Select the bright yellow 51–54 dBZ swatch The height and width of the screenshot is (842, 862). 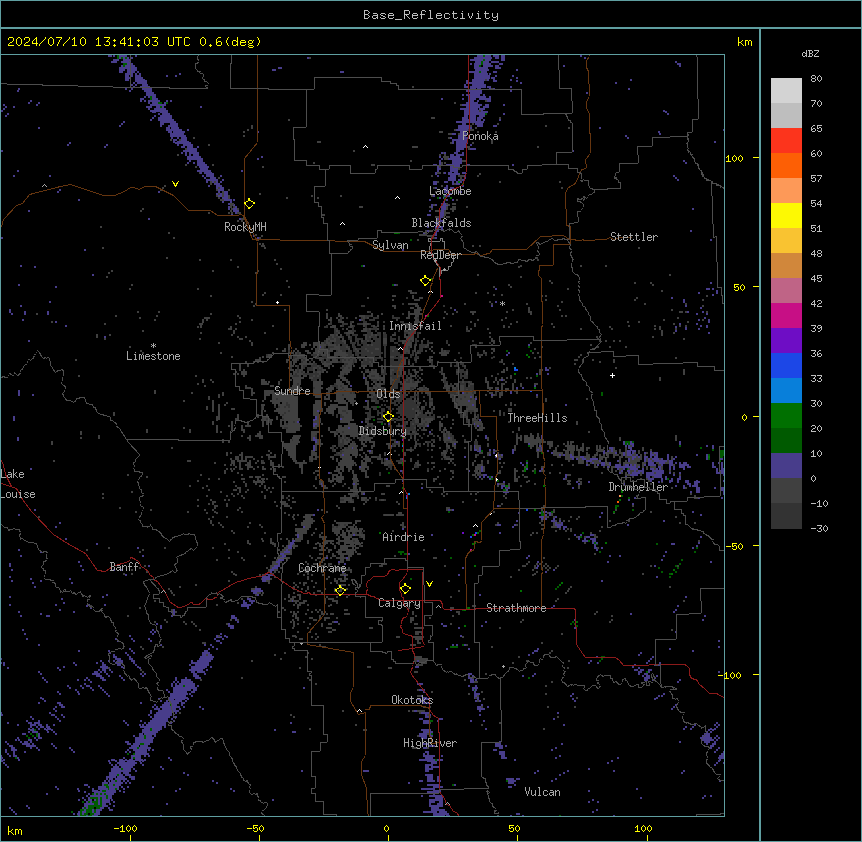click(786, 215)
